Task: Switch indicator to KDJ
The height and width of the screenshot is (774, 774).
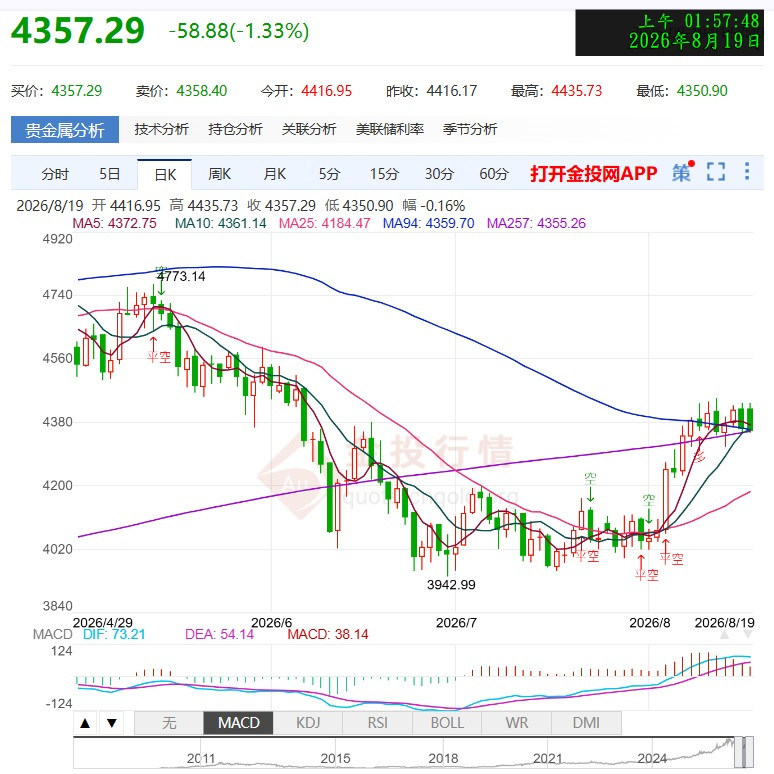Action: click(308, 723)
